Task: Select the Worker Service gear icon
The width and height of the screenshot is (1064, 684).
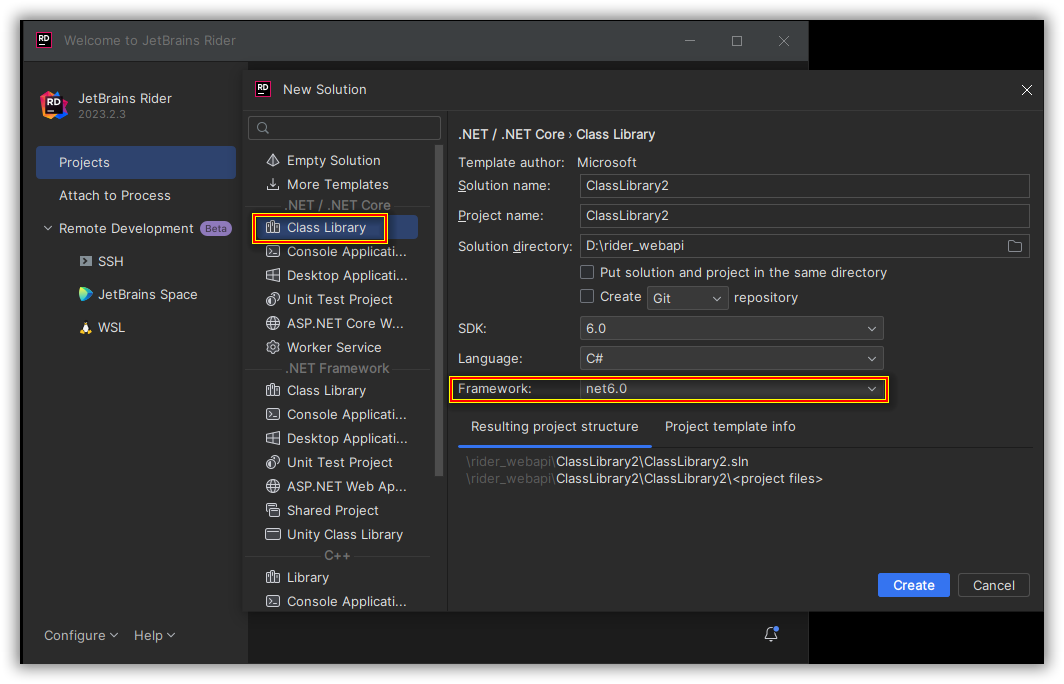Action: click(x=273, y=347)
